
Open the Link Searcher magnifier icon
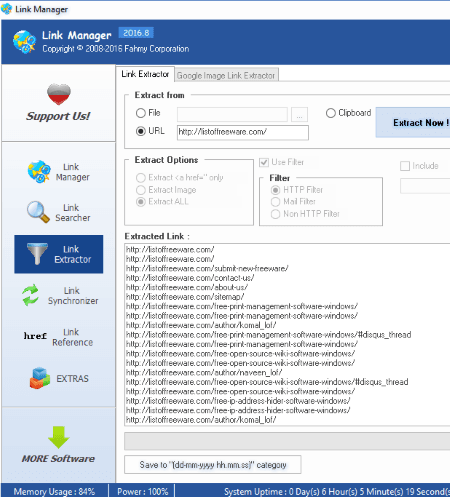click(38, 212)
